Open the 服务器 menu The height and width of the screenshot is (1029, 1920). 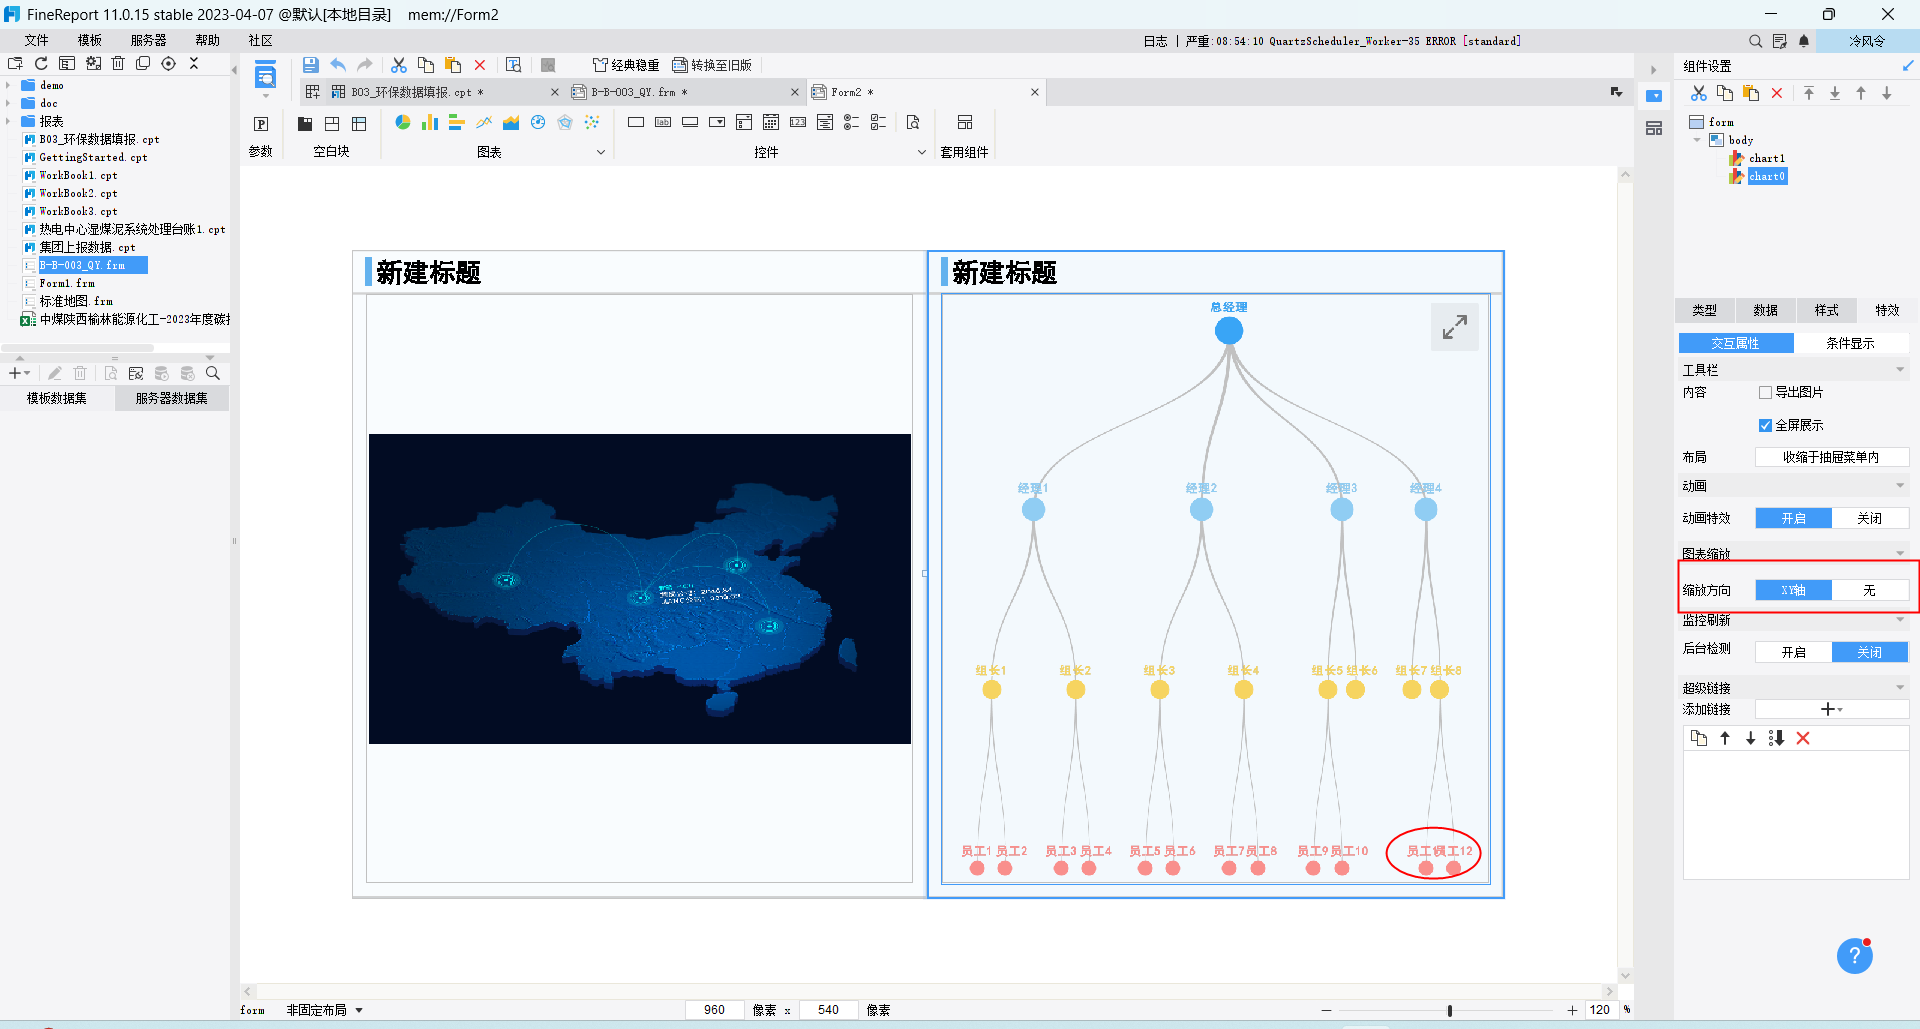pyautogui.click(x=149, y=40)
